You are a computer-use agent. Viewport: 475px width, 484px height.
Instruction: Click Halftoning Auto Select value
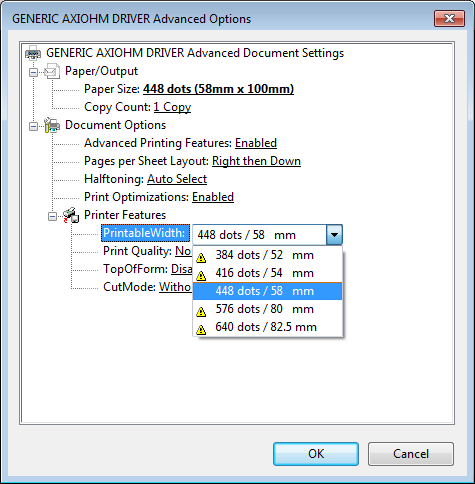click(x=177, y=179)
